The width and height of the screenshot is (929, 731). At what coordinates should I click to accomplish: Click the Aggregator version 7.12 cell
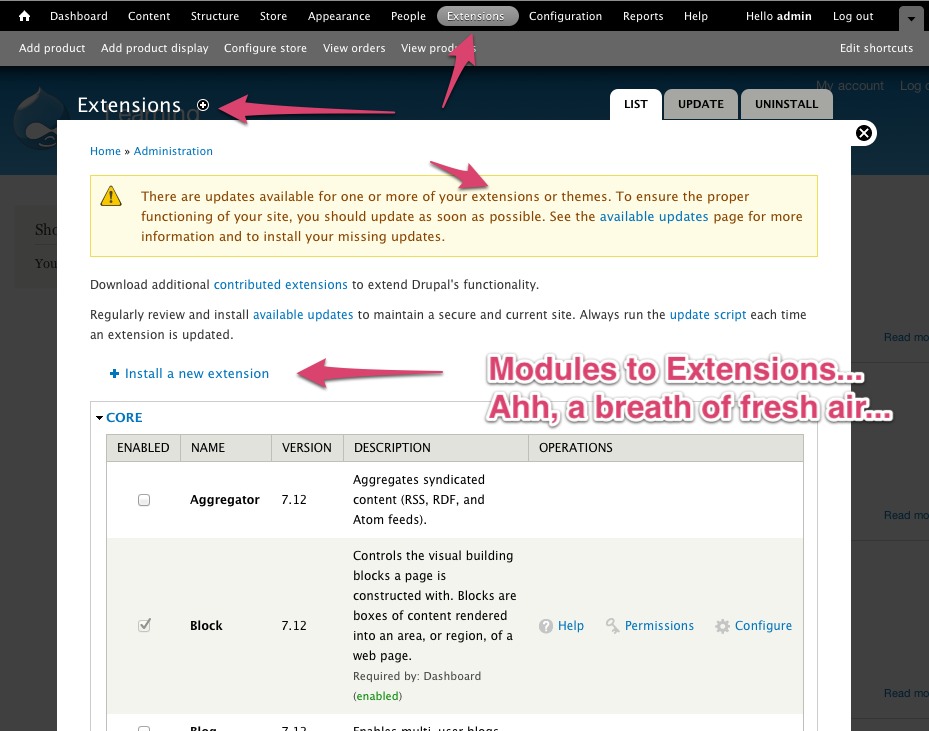(x=294, y=500)
